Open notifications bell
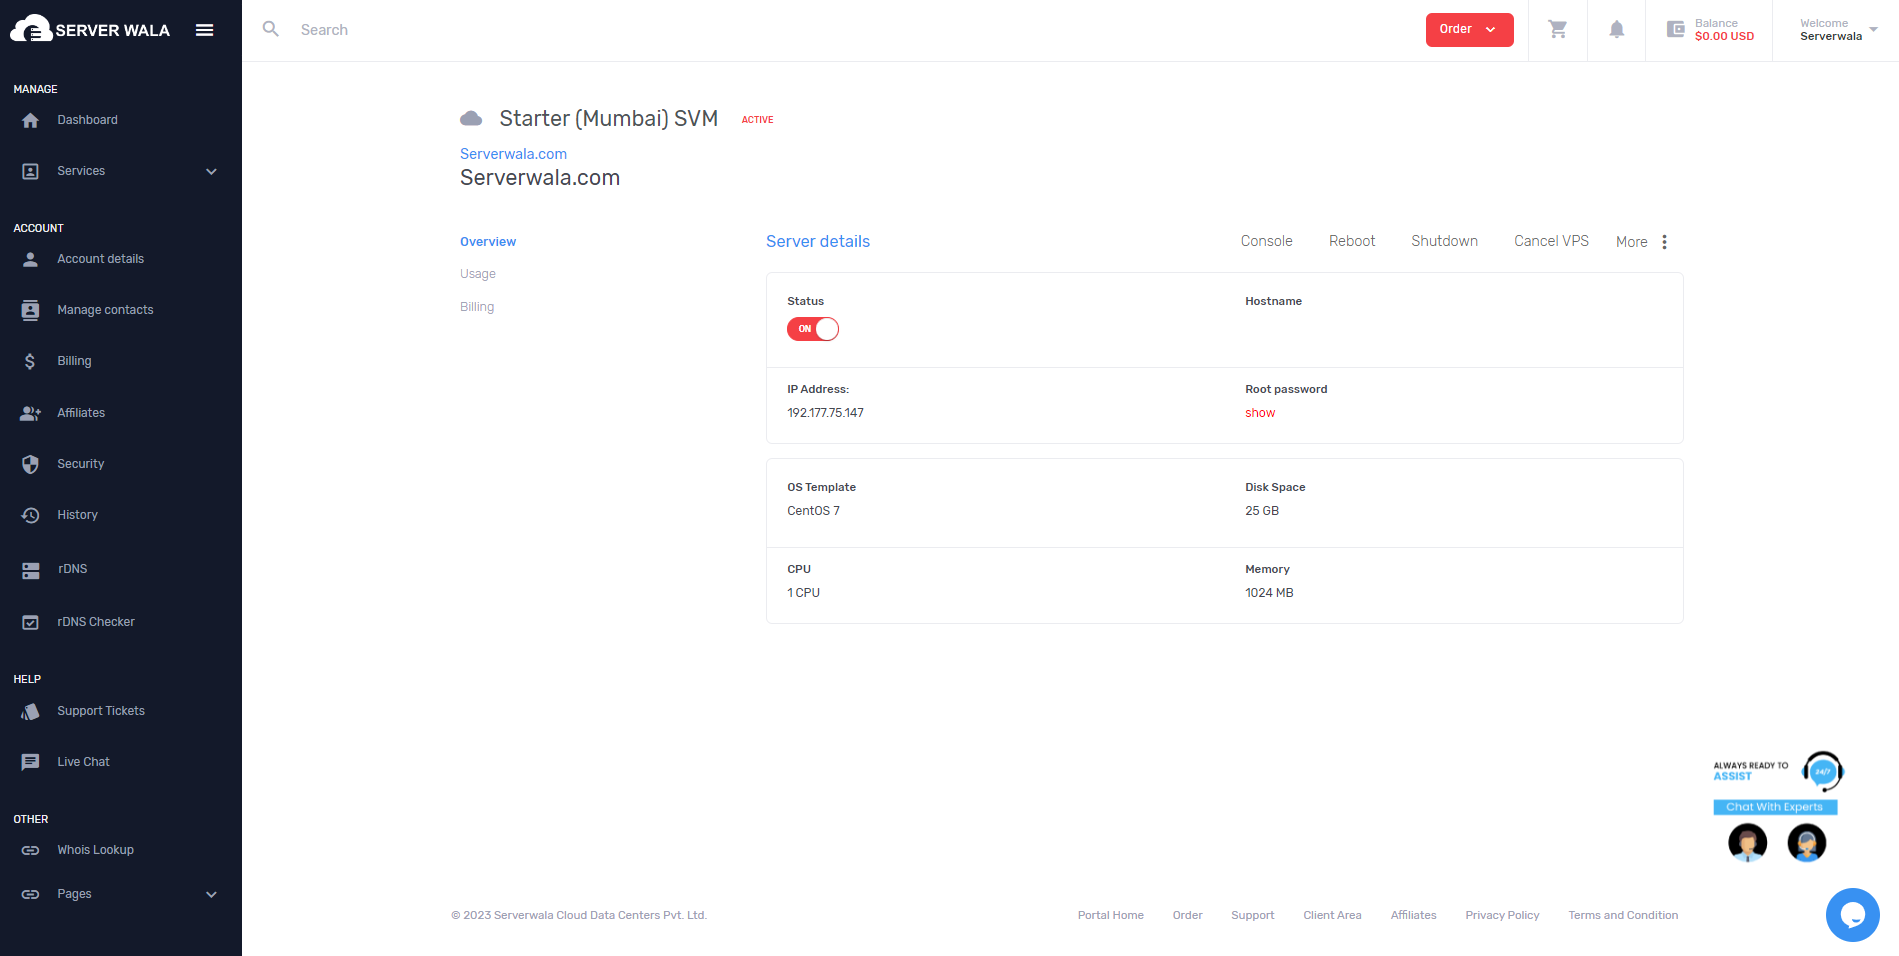This screenshot has width=1899, height=956. [1616, 29]
